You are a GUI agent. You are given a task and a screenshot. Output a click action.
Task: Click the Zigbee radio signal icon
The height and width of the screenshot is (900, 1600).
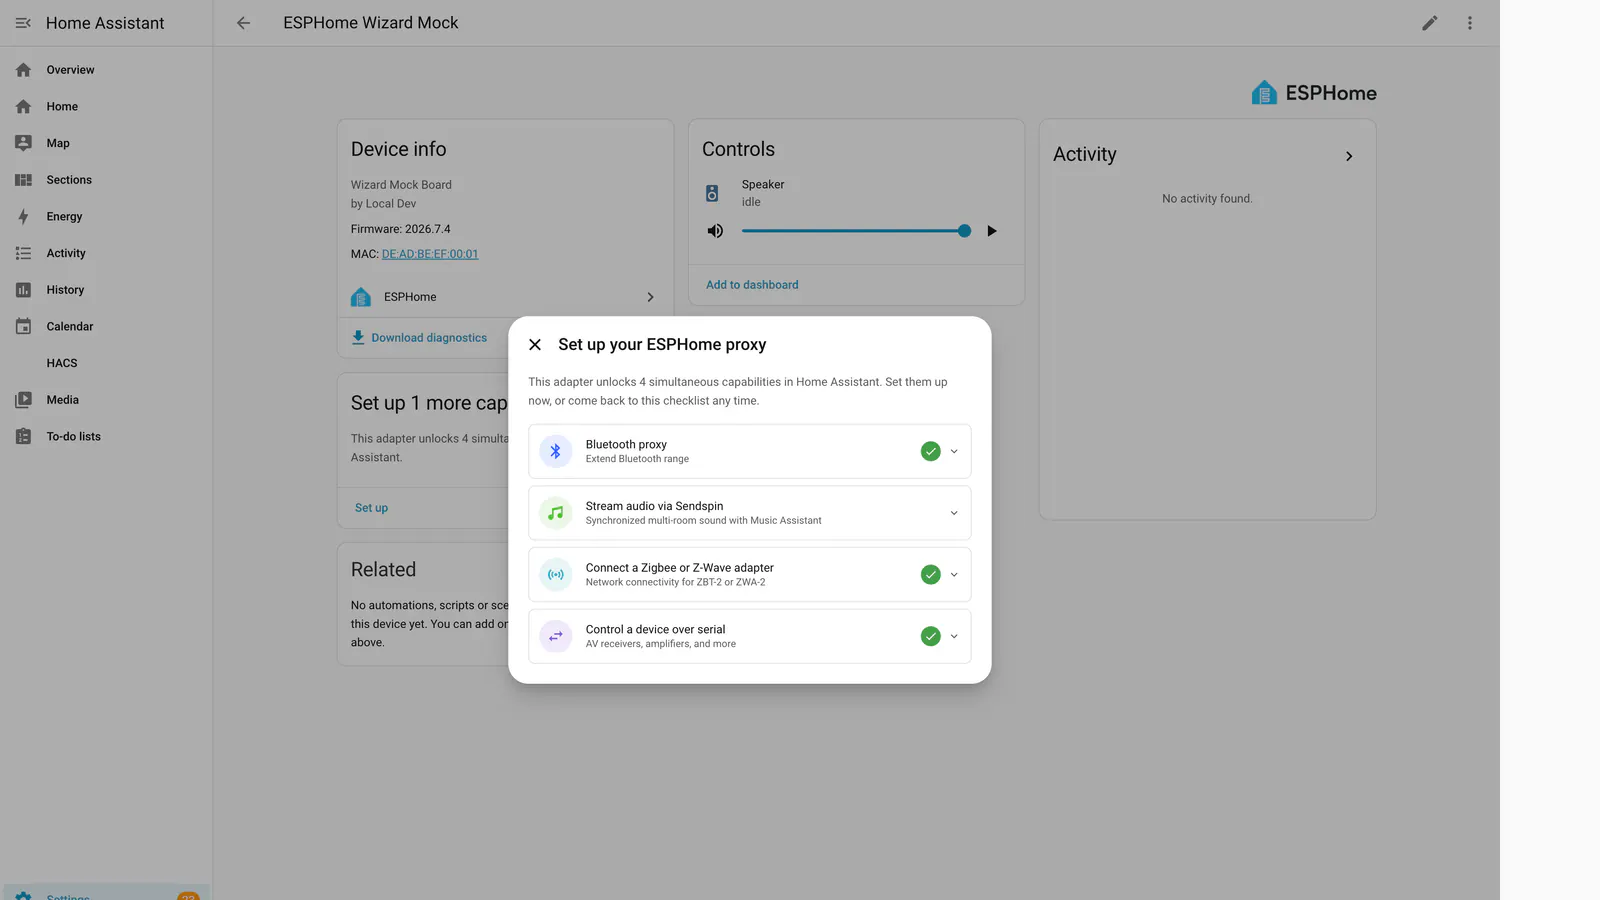[556, 575]
